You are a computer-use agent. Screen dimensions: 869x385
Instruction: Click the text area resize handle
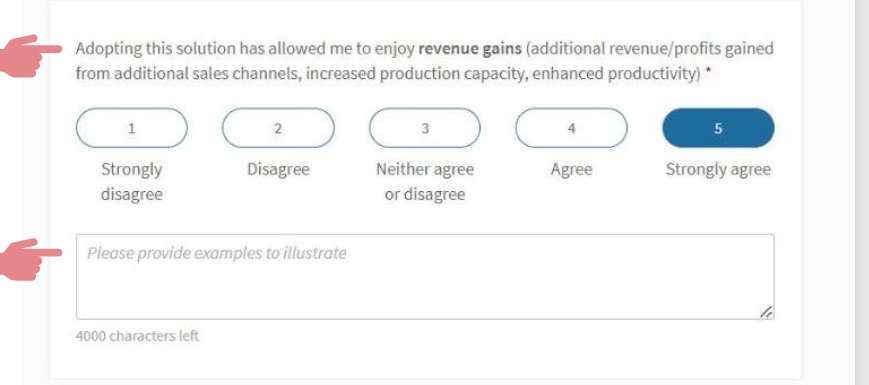[x=766, y=312]
